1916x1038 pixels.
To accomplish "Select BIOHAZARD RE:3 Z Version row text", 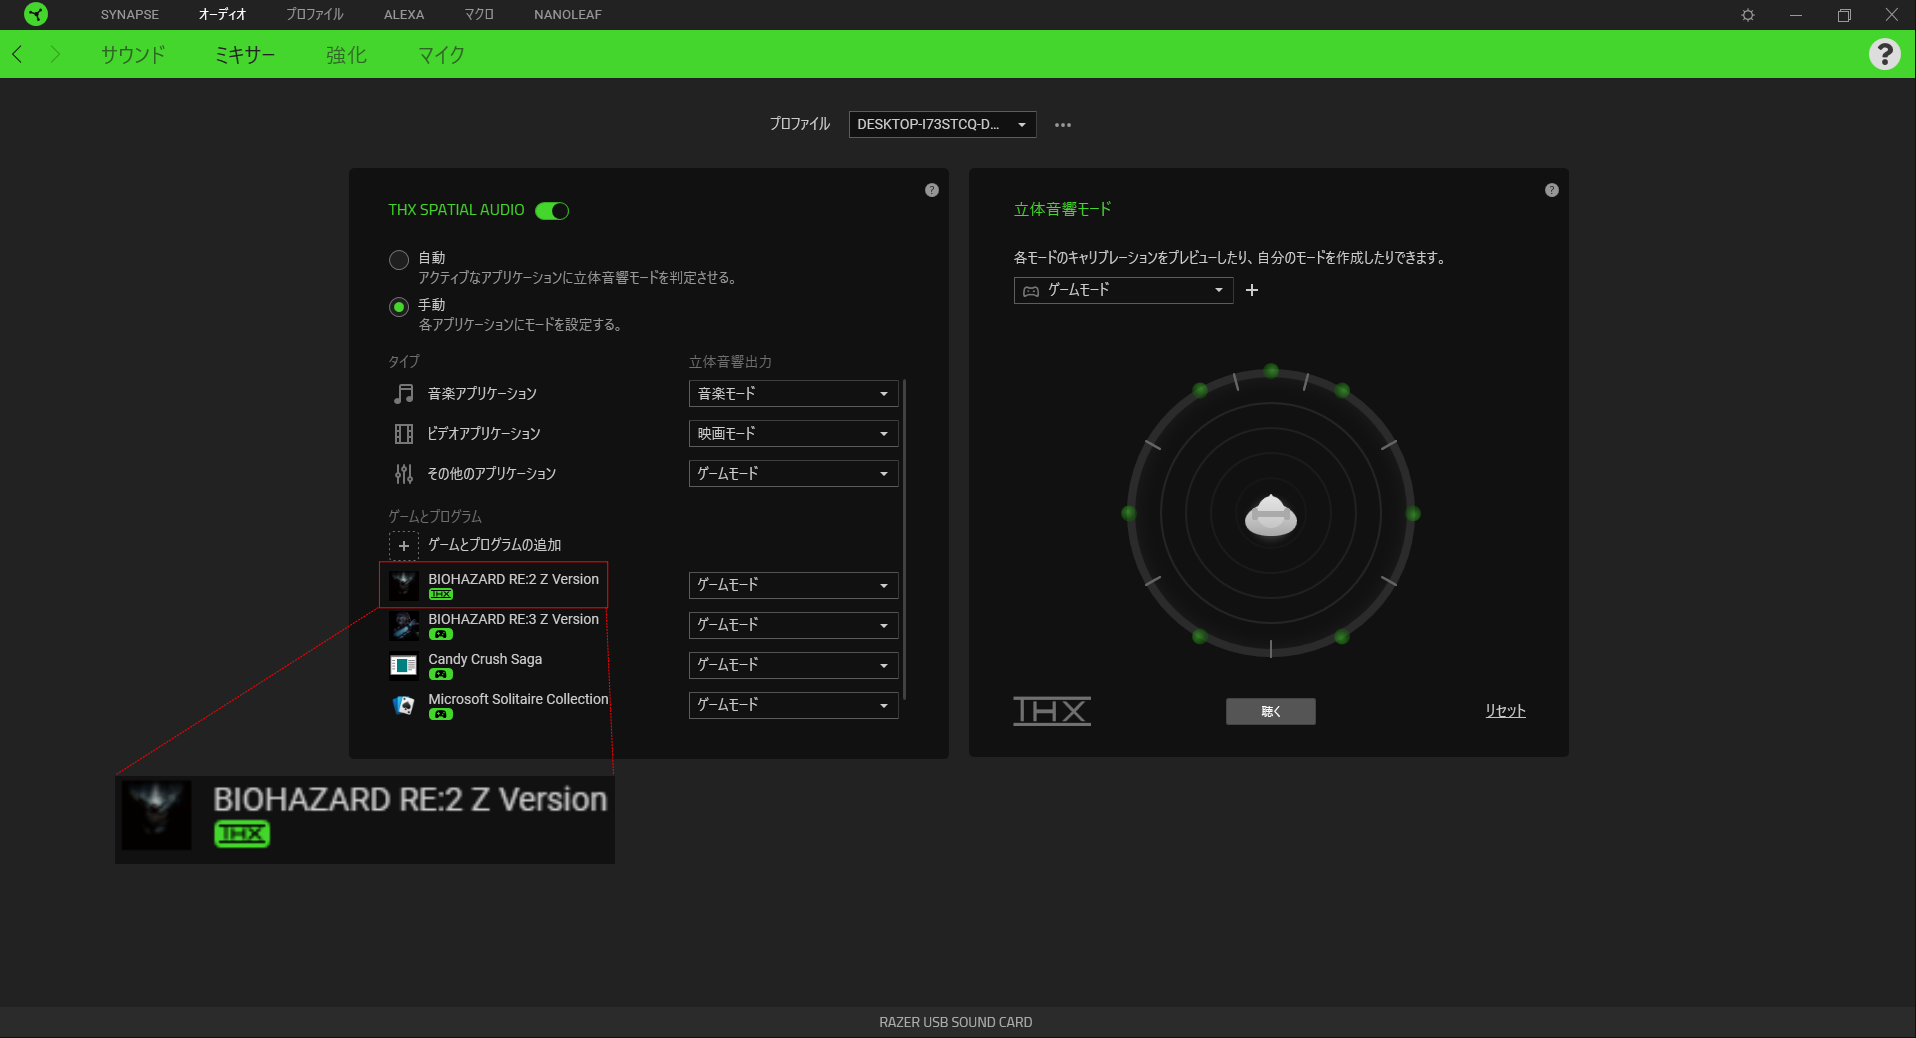I will click(513, 619).
